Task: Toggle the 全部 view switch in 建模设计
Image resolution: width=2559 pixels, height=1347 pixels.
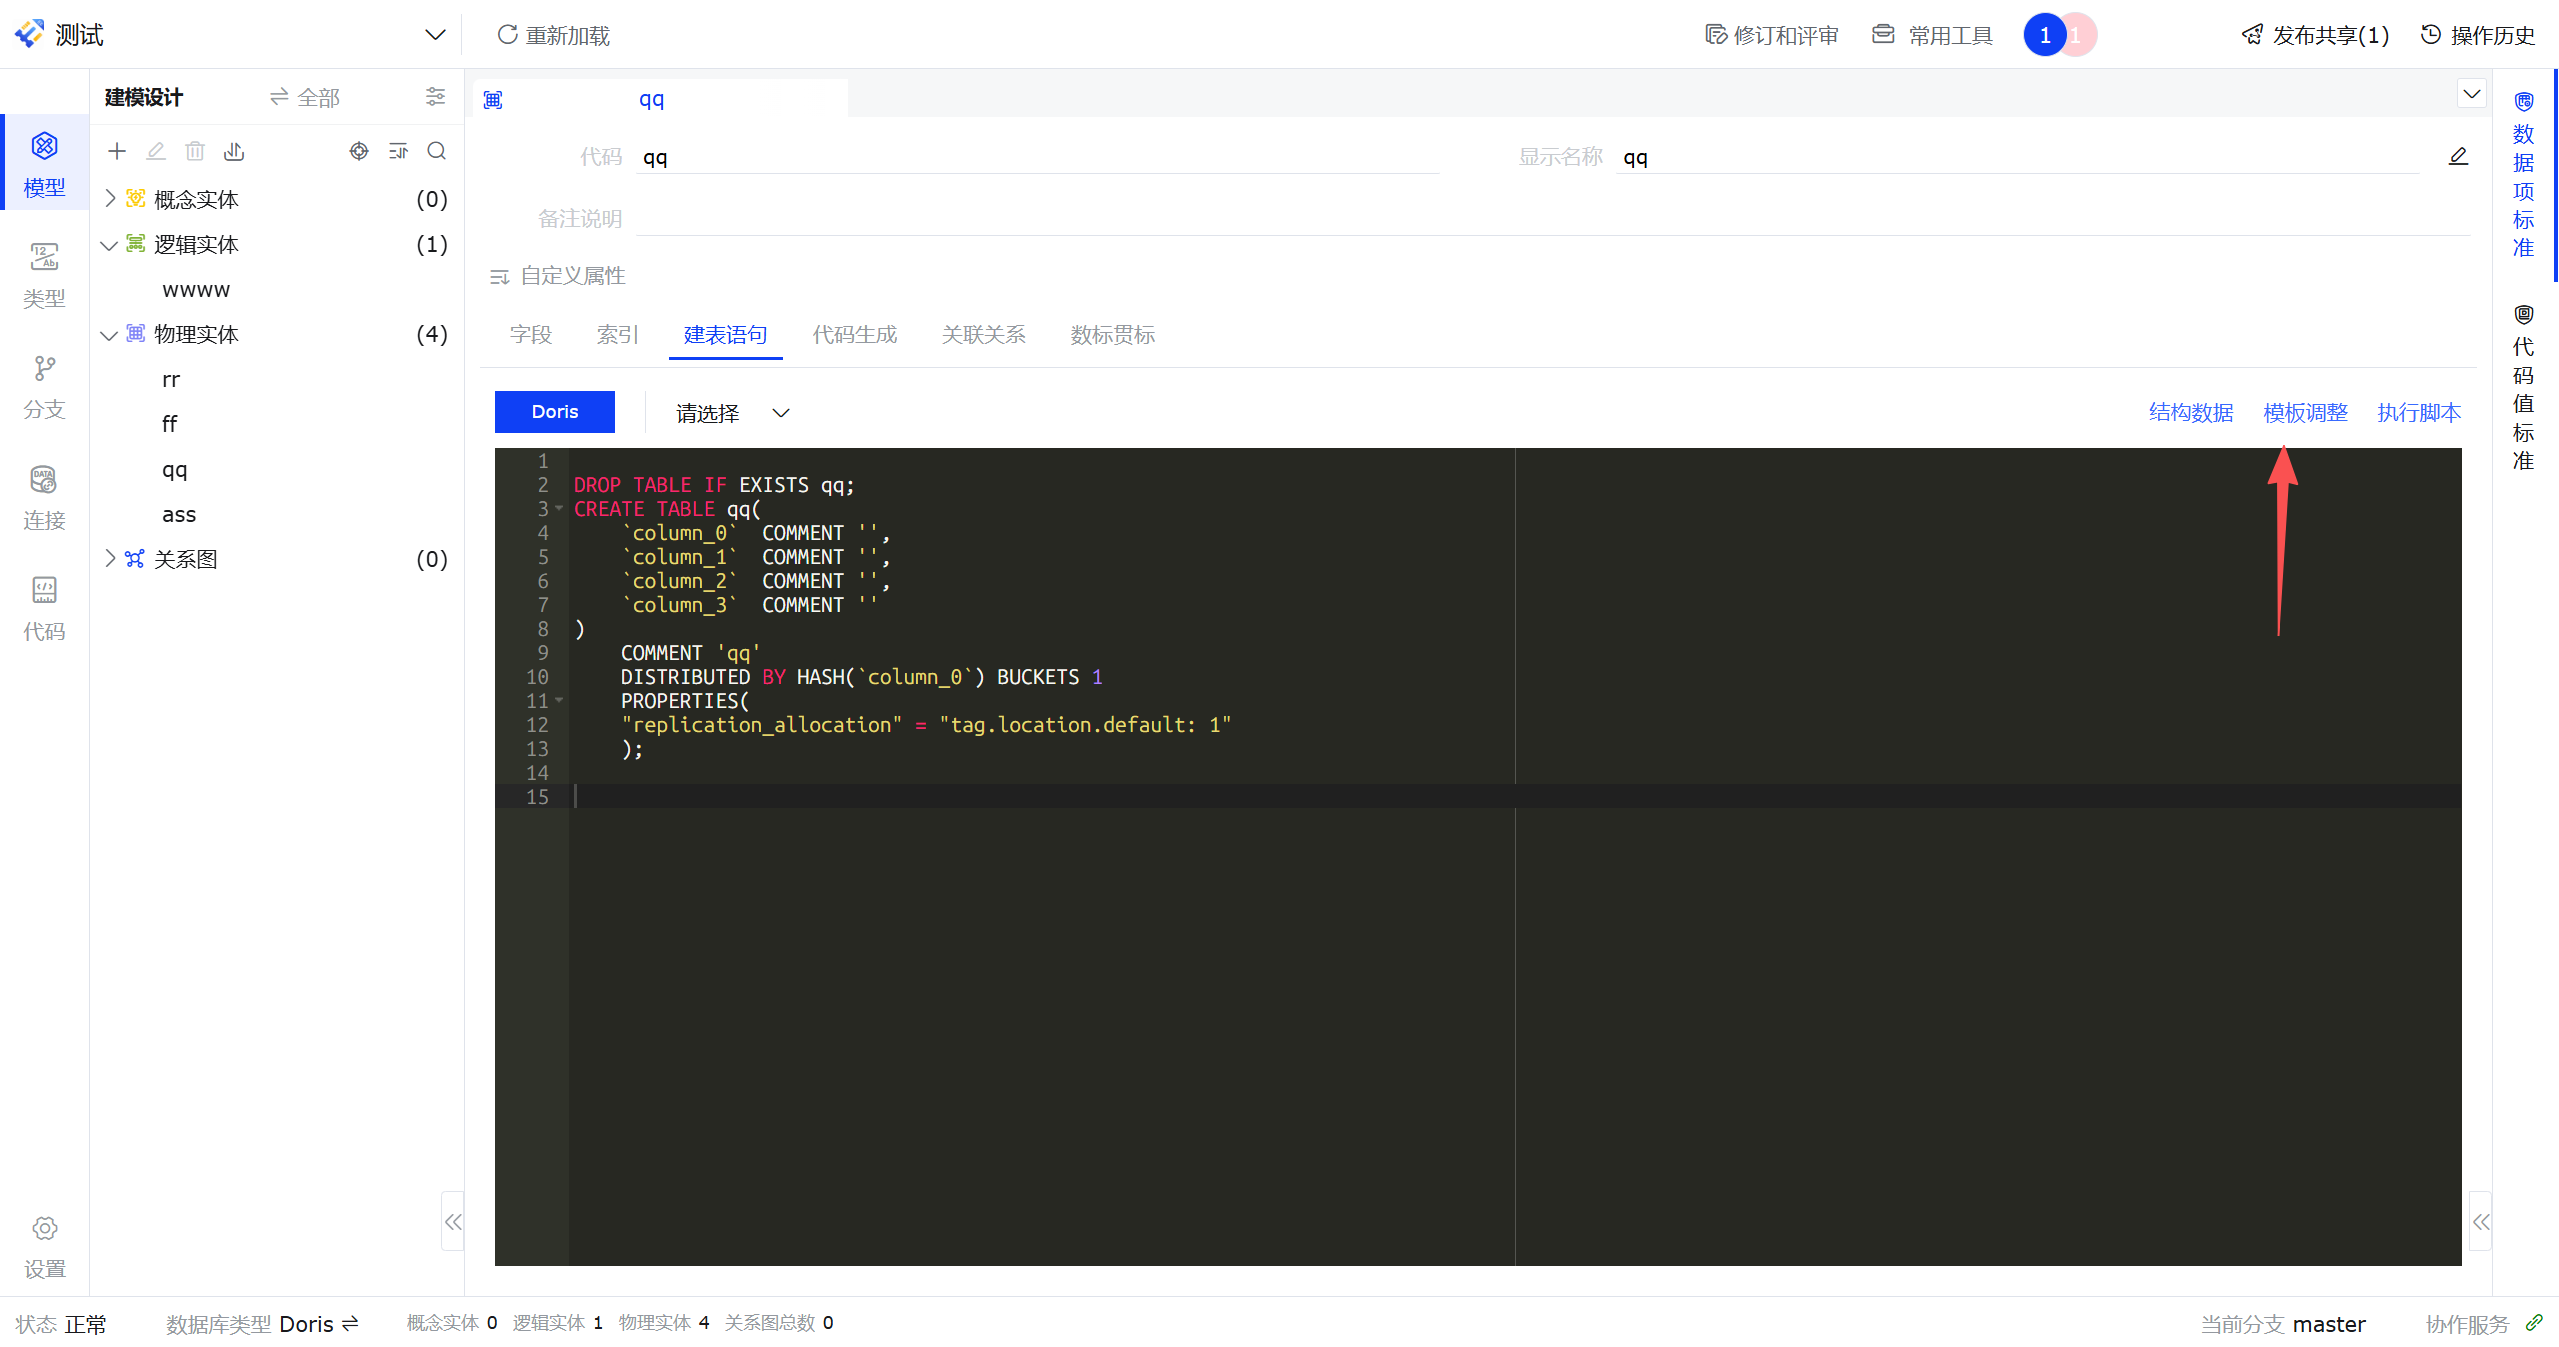Action: pyautogui.click(x=305, y=97)
